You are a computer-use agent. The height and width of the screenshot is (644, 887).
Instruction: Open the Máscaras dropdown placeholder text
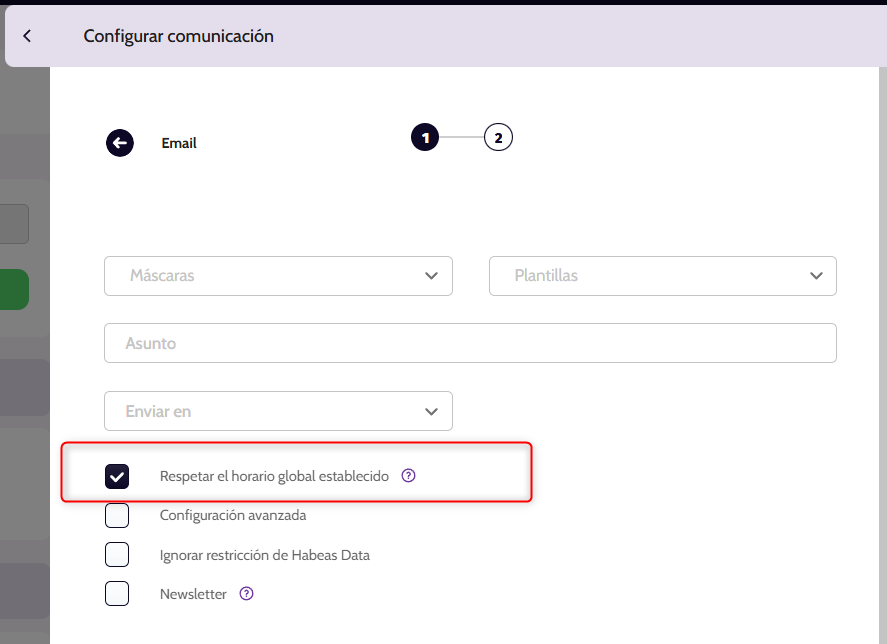162,275
